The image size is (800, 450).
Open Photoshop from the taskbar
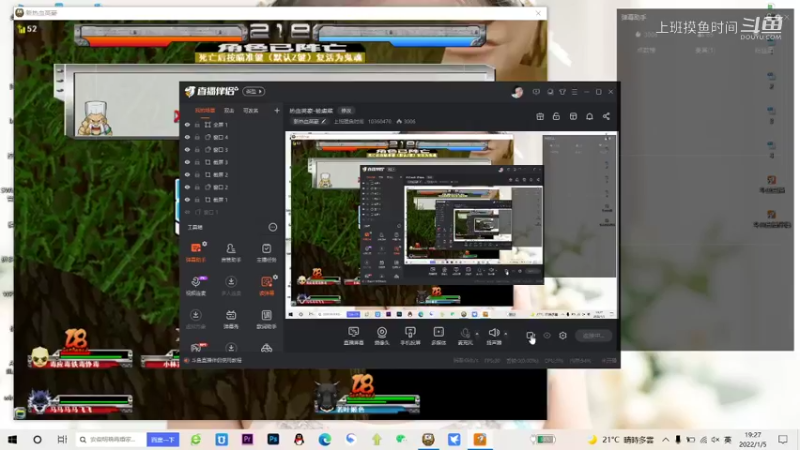coord(273,439)
